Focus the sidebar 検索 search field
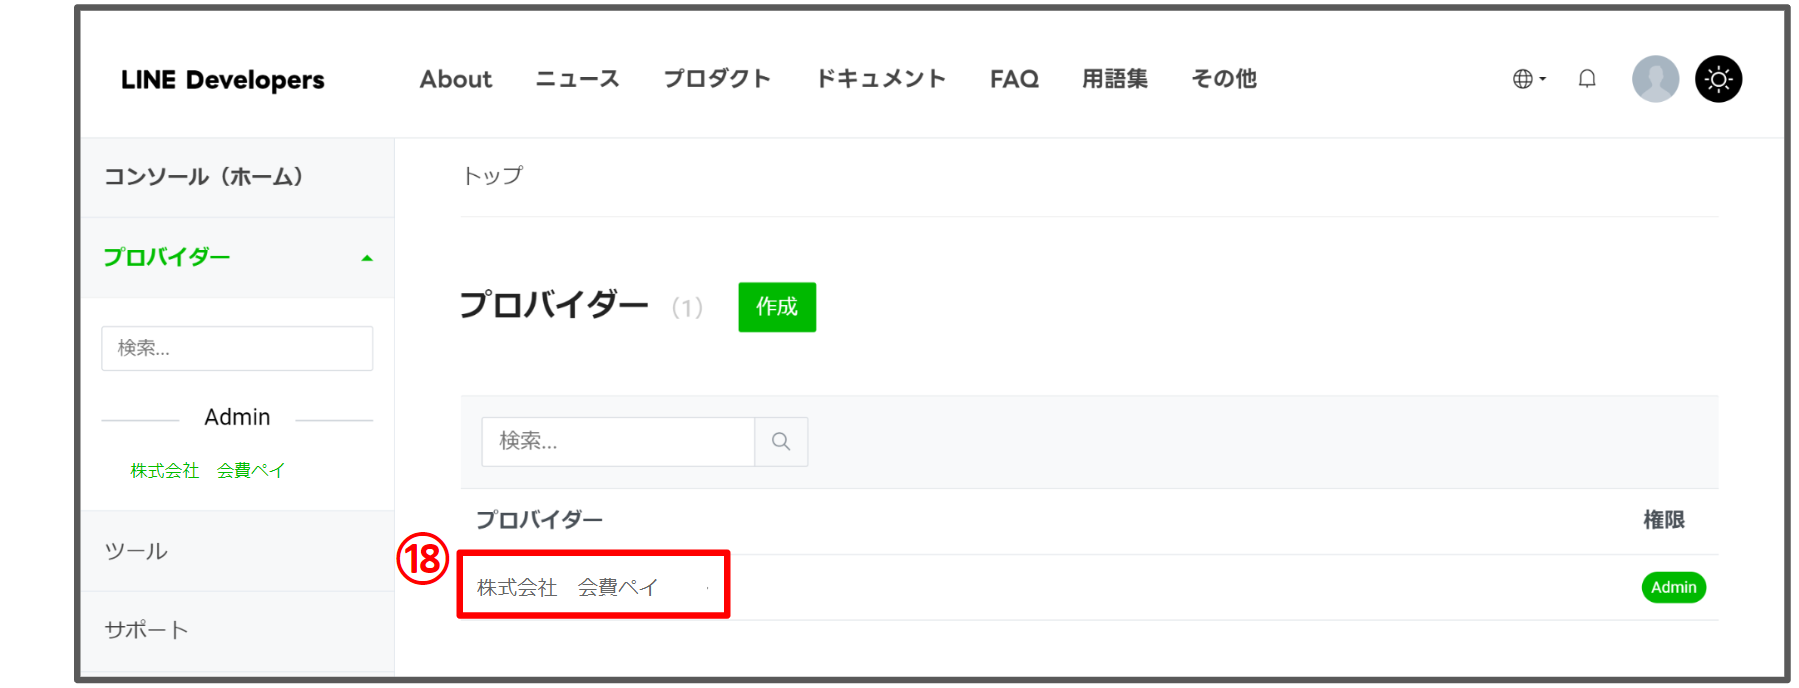The height and width of the screenshot is (688, 1799). click(237, 348)
